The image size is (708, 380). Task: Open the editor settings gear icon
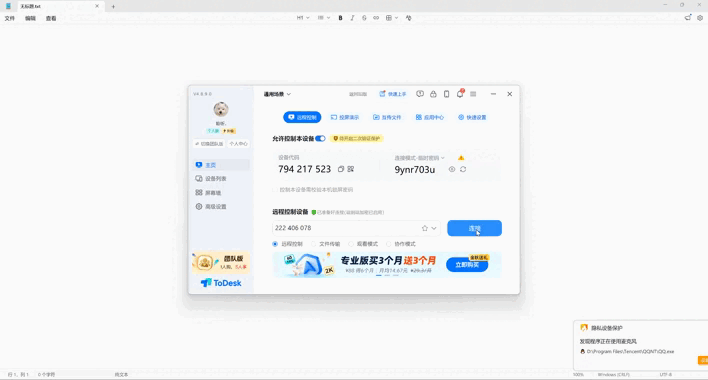coord(700,18)
